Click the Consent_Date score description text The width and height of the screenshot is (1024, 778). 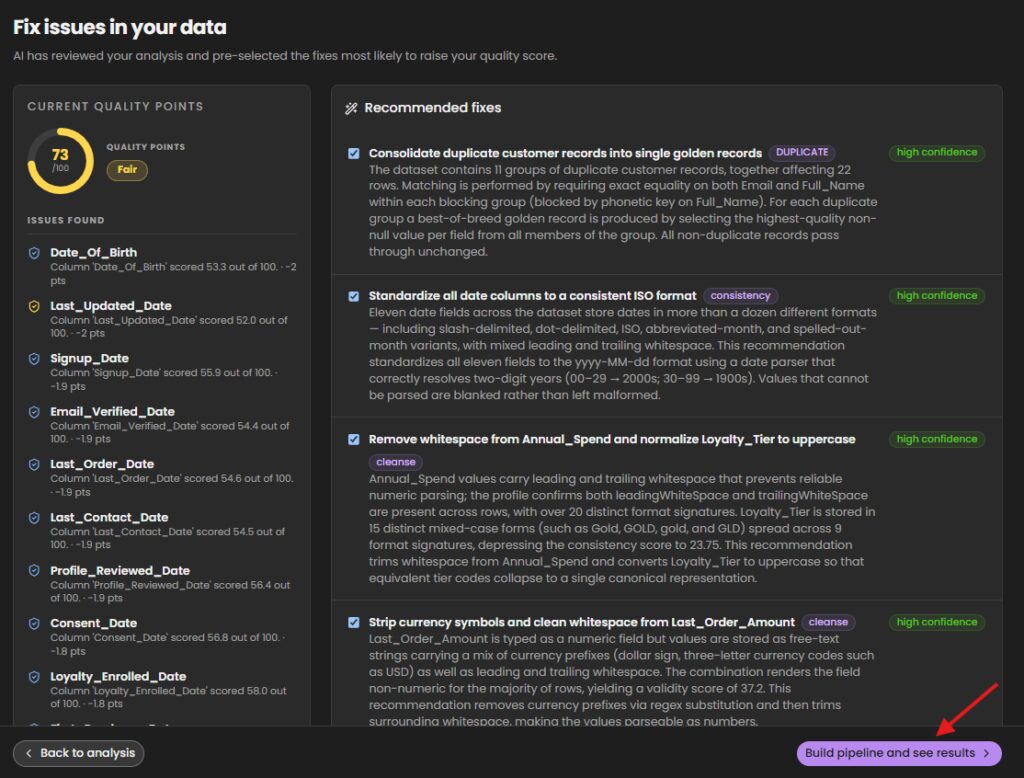(167, 644)
